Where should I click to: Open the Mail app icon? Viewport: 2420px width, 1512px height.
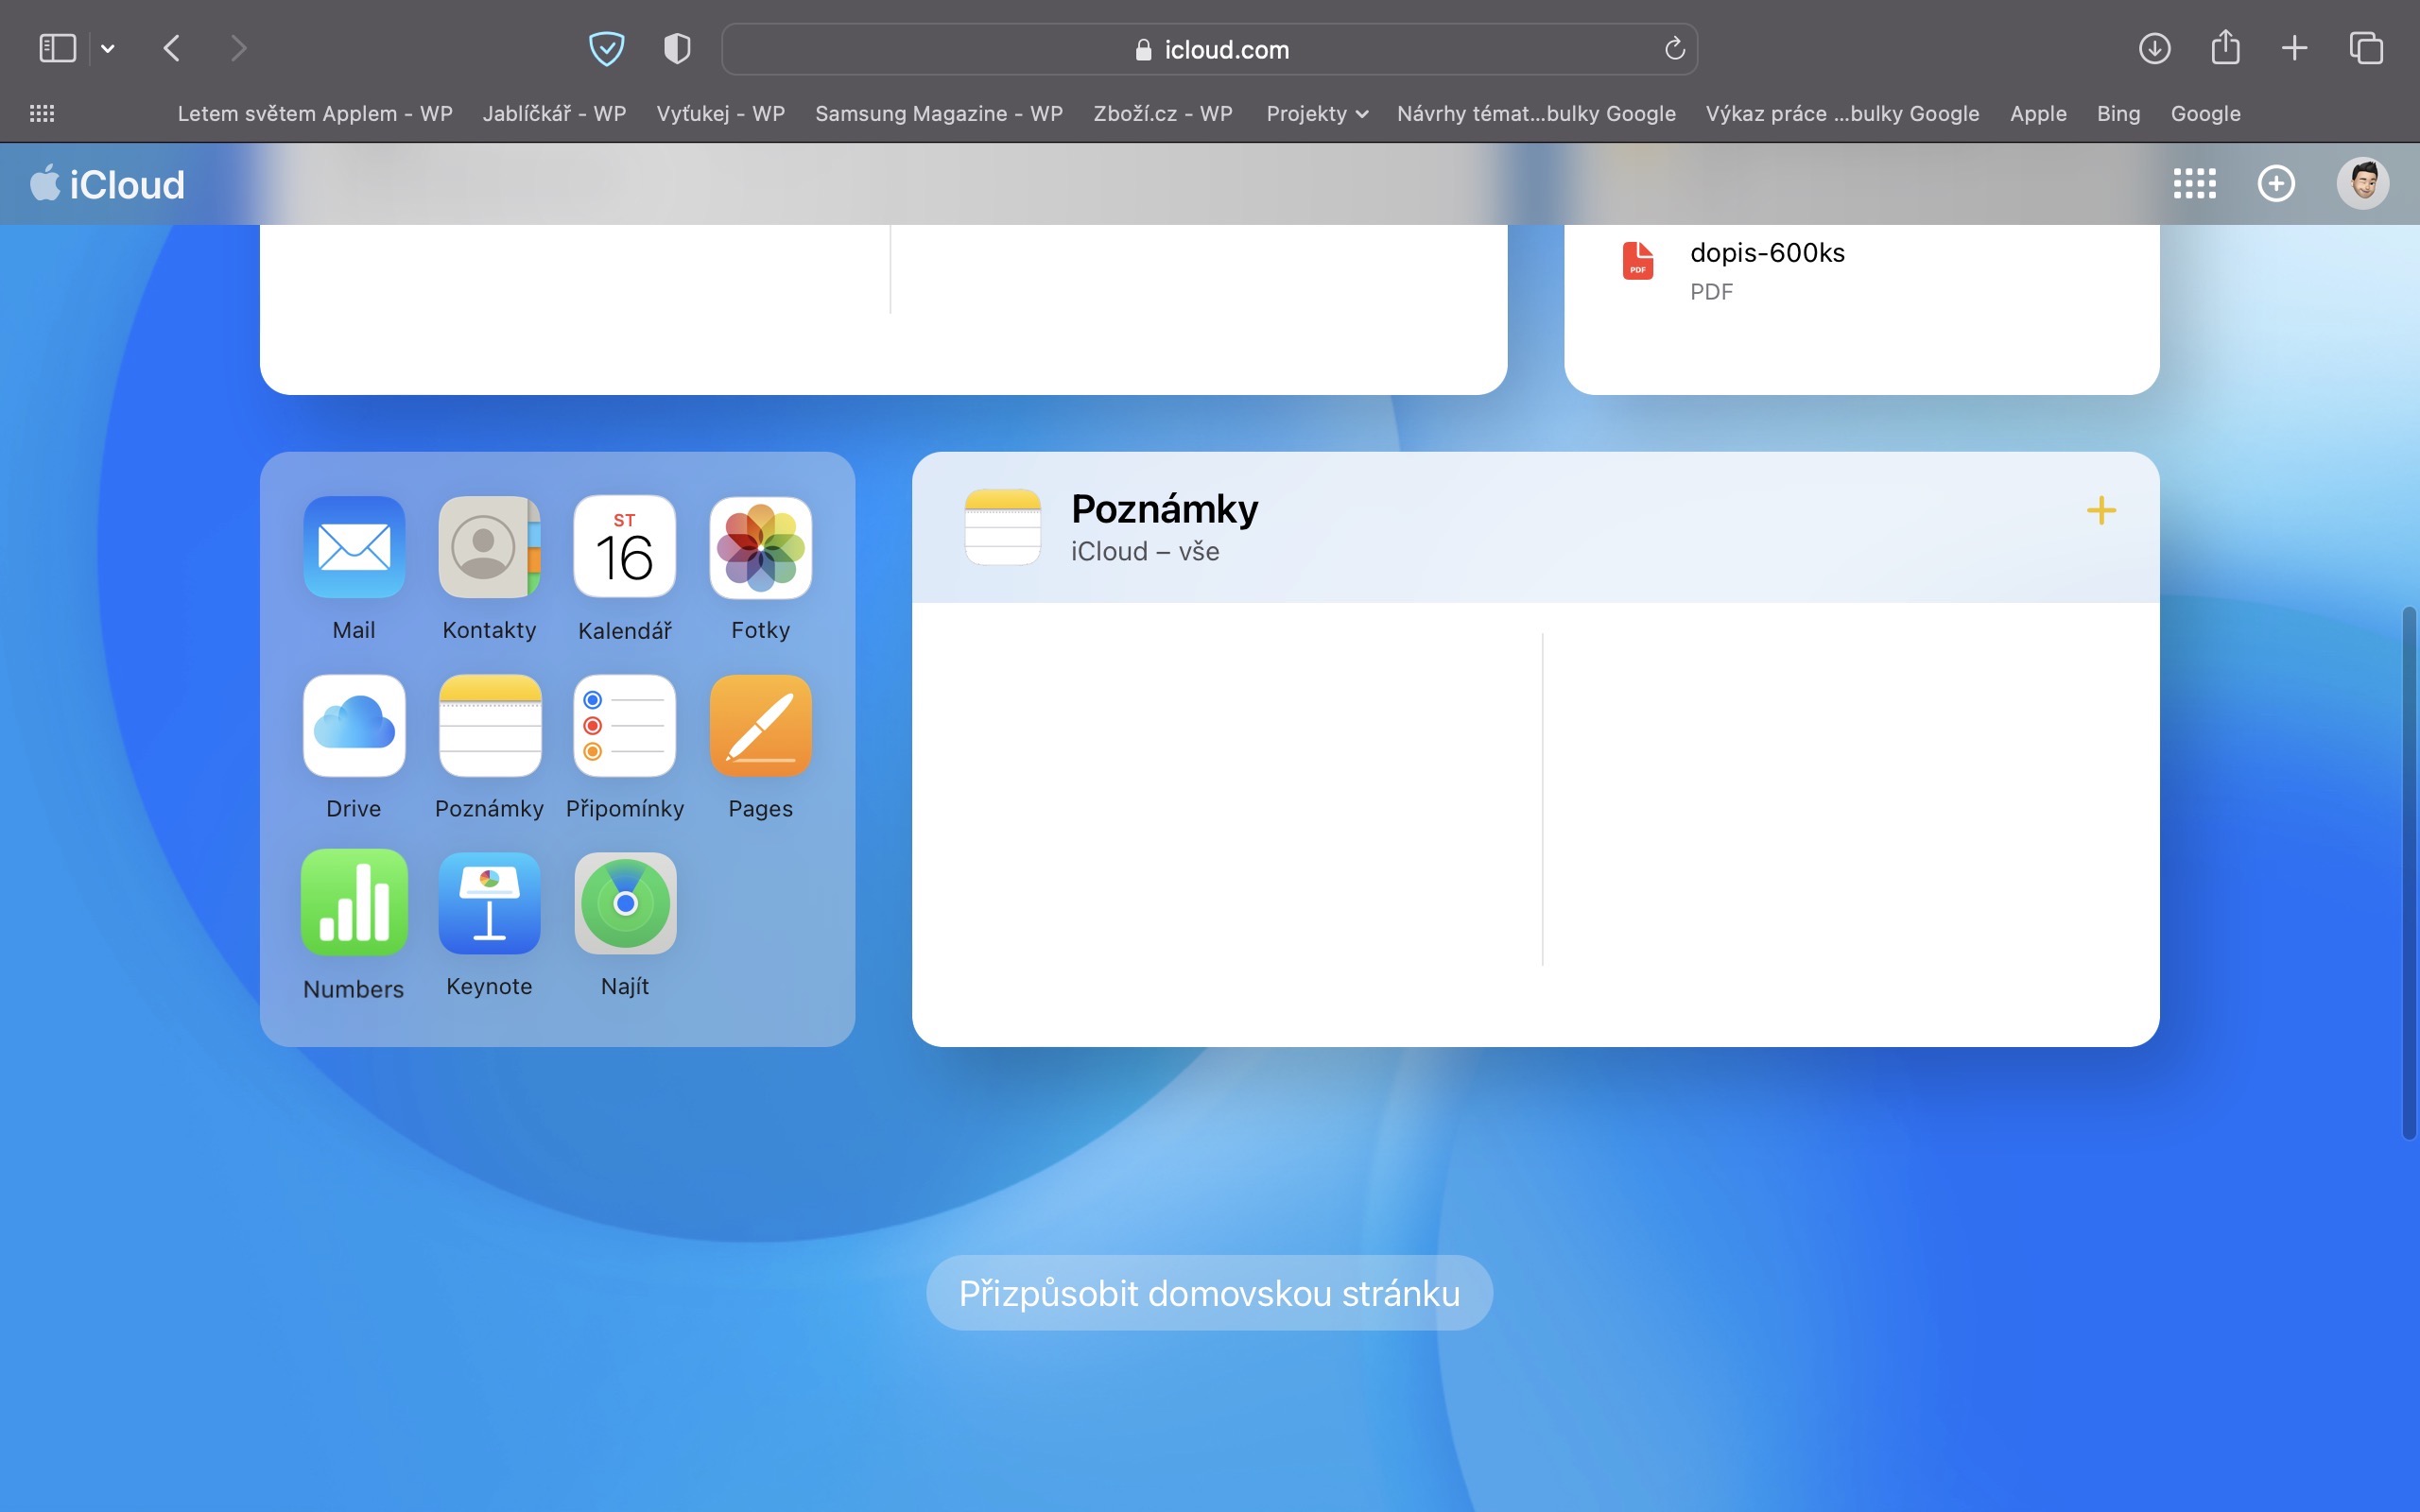click(x=354, y=547)
